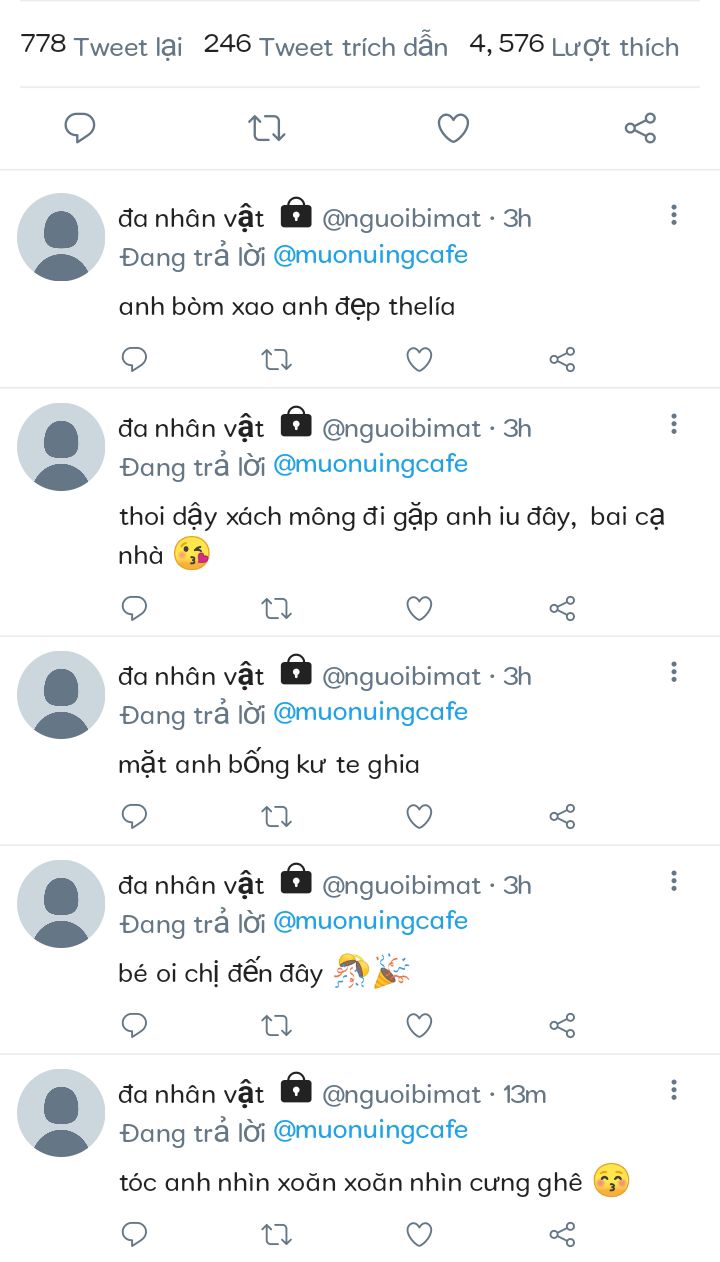Viewport: 720px width, 1262px height.
Task: View the 778 Tweet lại list
Action: coord(102,46)
